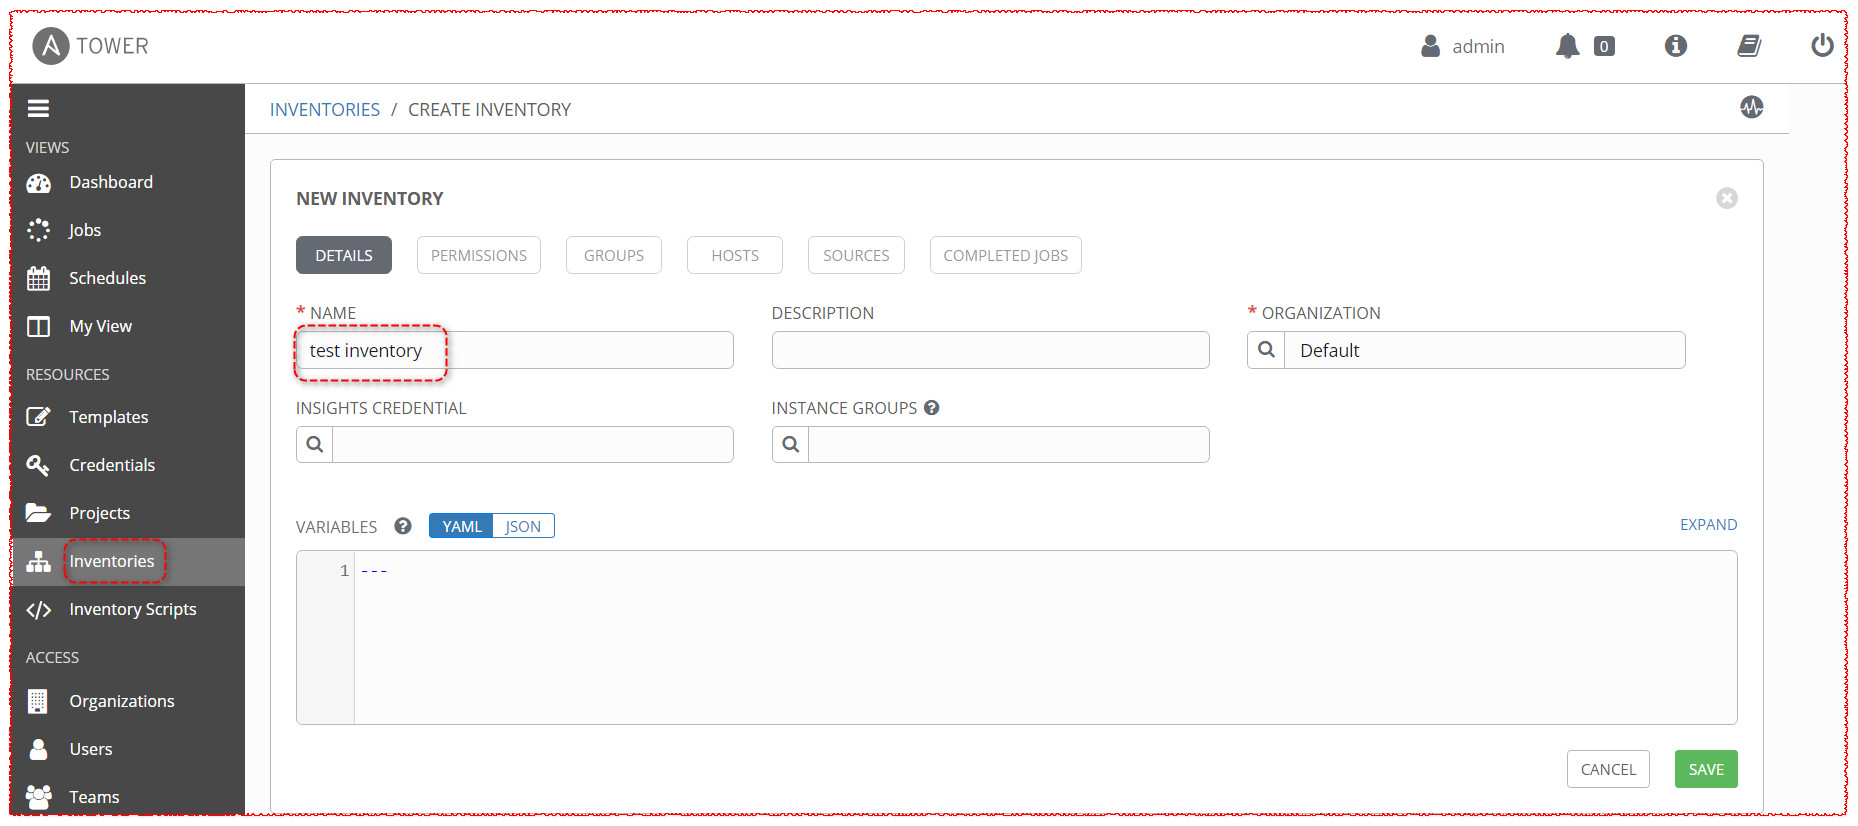Select the Completed Jobs tab
Image resolution: width=1858 pixels, height=826 pixels.
(x=1006, y=255)
